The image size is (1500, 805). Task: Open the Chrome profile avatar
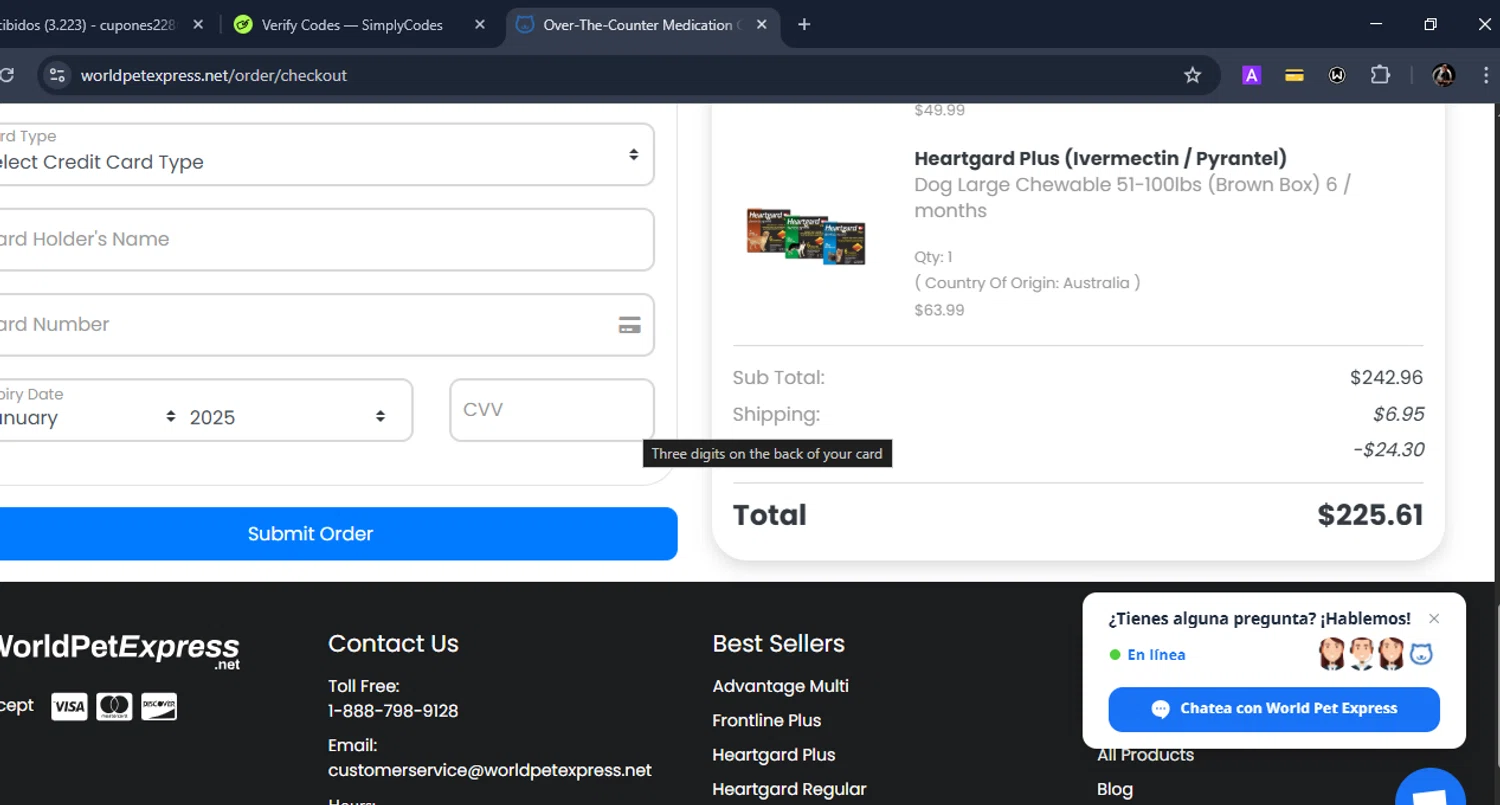pos(1443,75)
